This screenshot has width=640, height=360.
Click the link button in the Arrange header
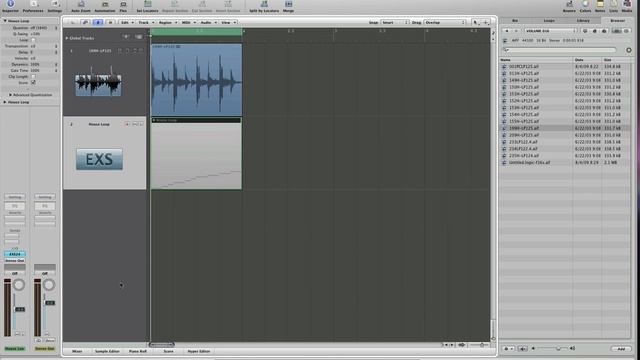tap(85, 22)
